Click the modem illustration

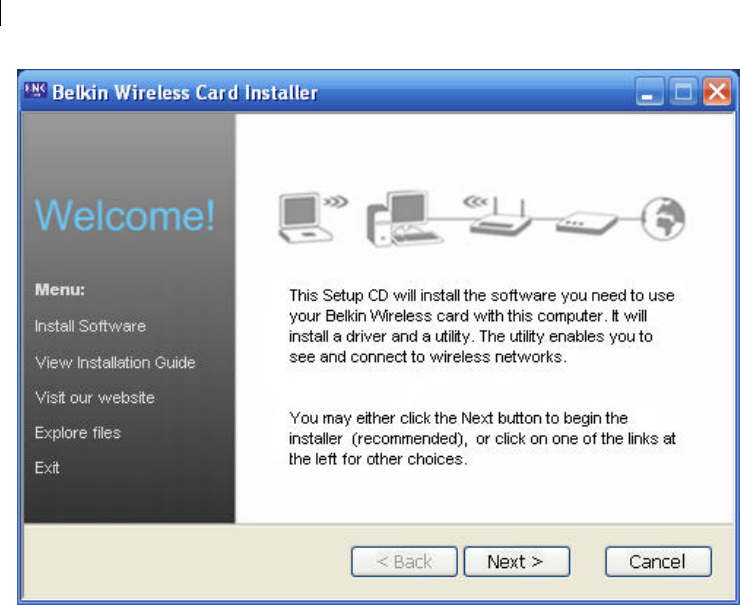click(x=586, y=222)
